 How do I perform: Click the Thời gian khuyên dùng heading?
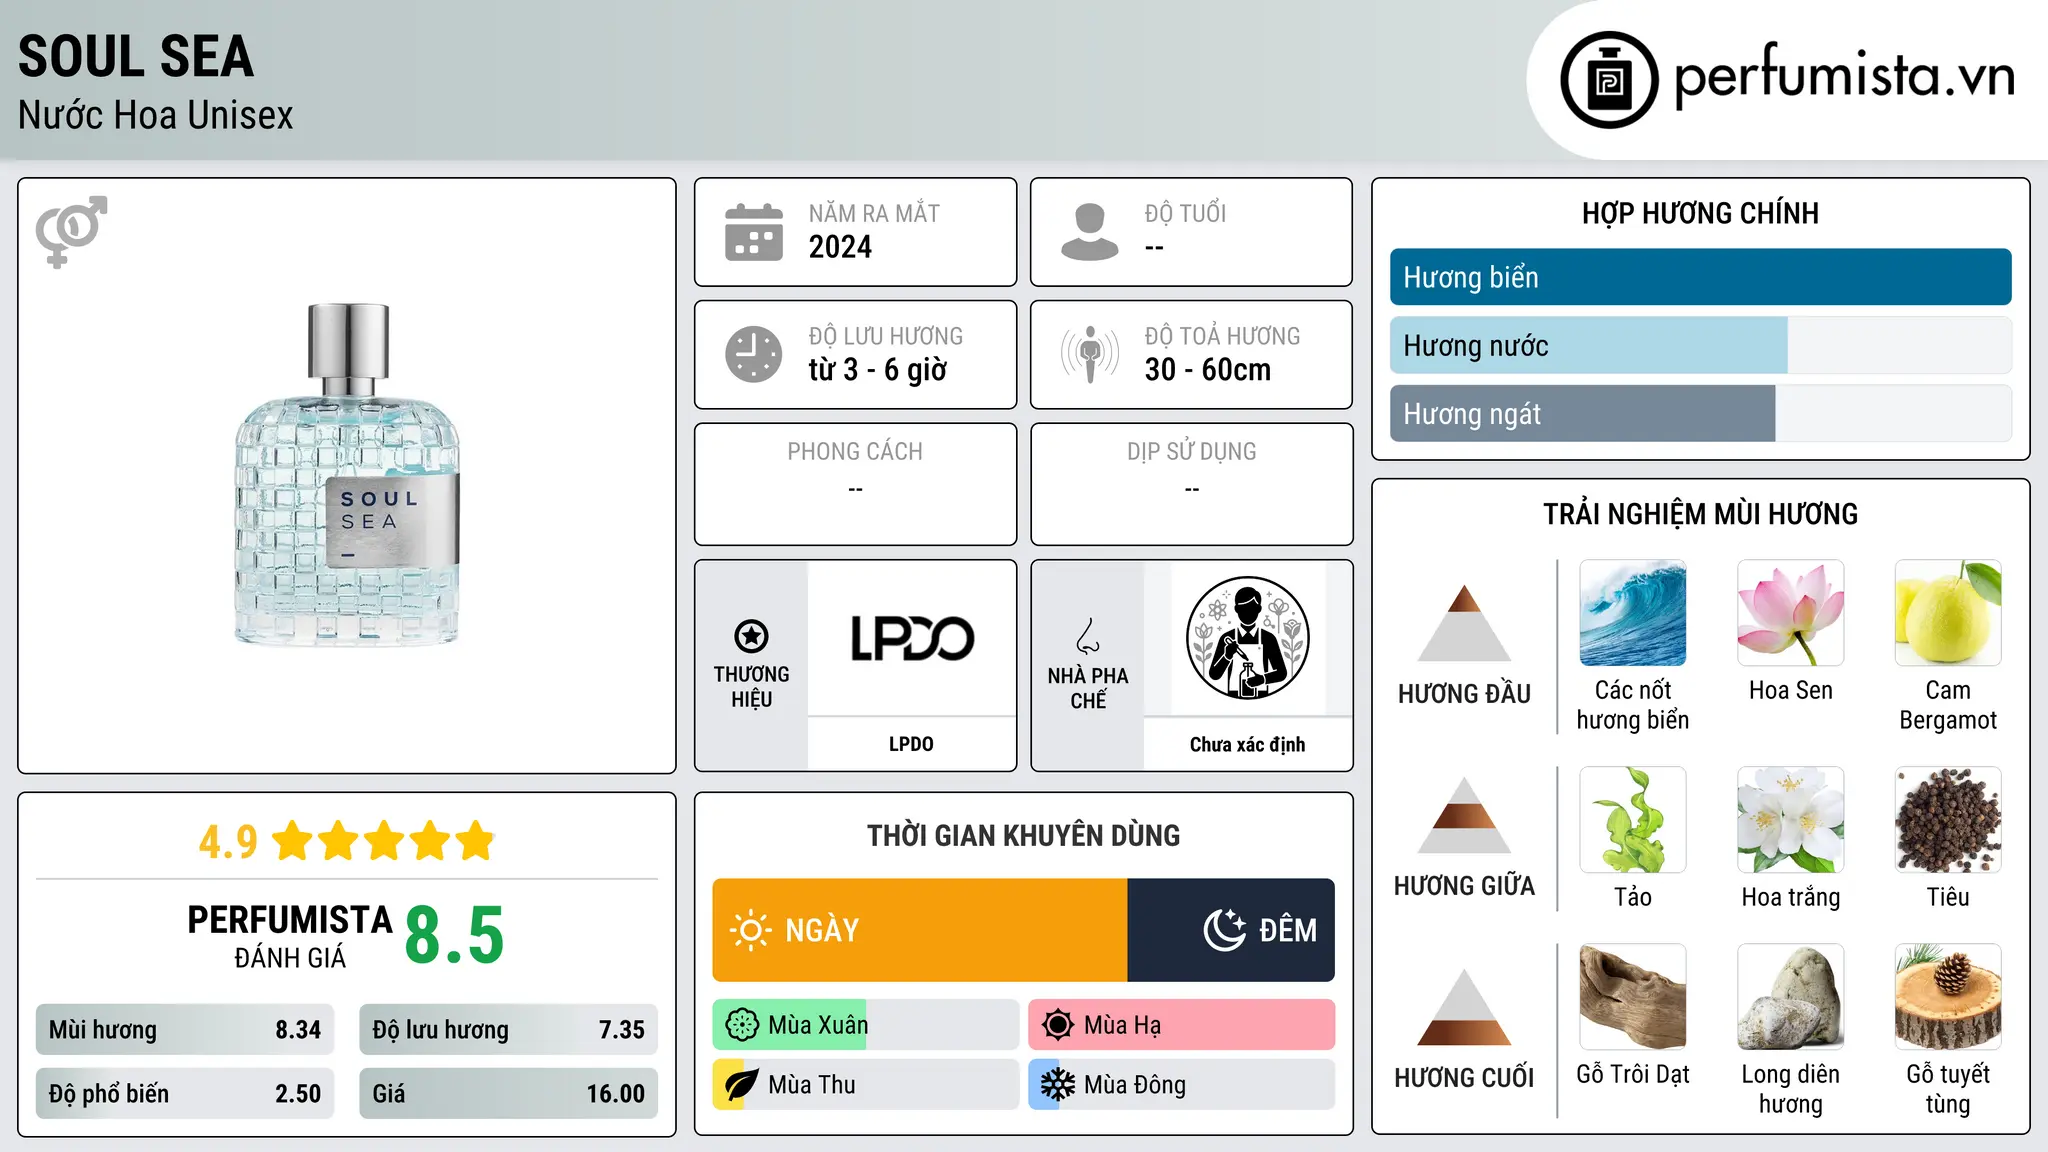click(x=1023, y=835)
